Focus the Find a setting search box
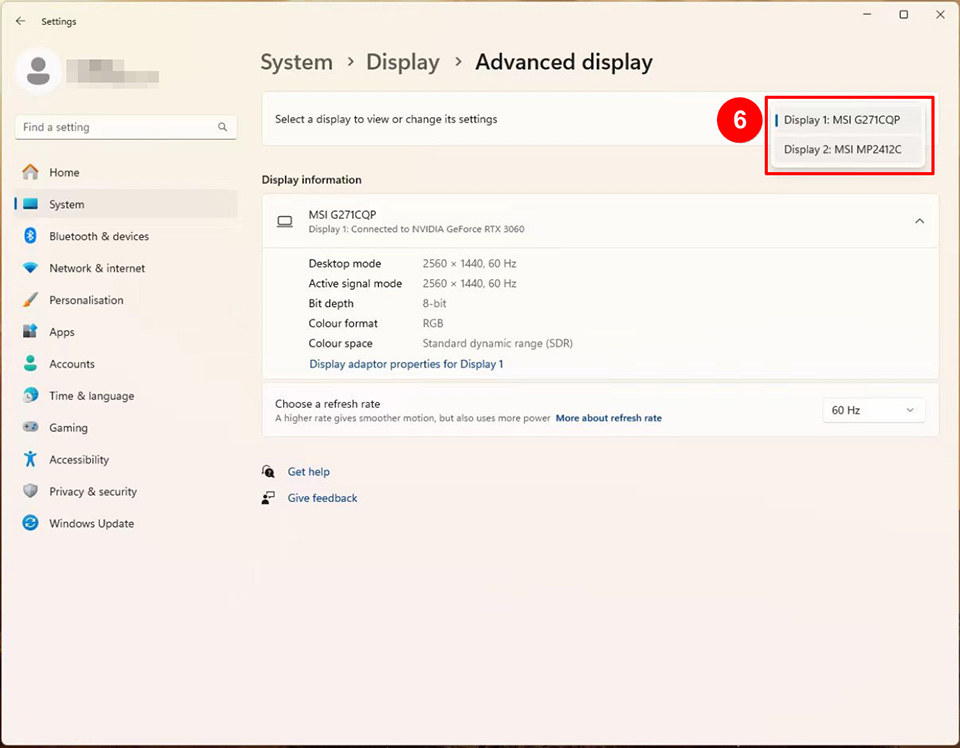This screenshot has width=960, height=748. pos(126,127)
